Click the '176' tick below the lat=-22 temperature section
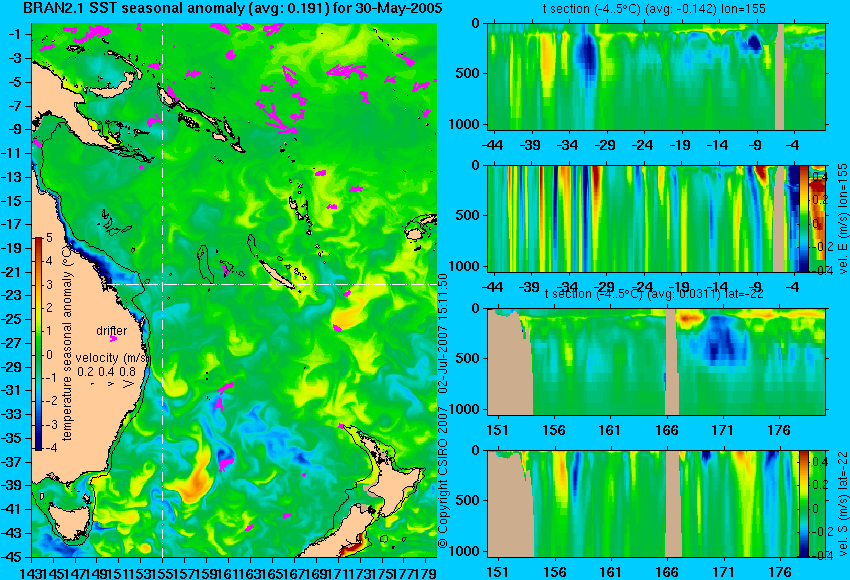Viewport: 850px width, 580px height. 780,430
